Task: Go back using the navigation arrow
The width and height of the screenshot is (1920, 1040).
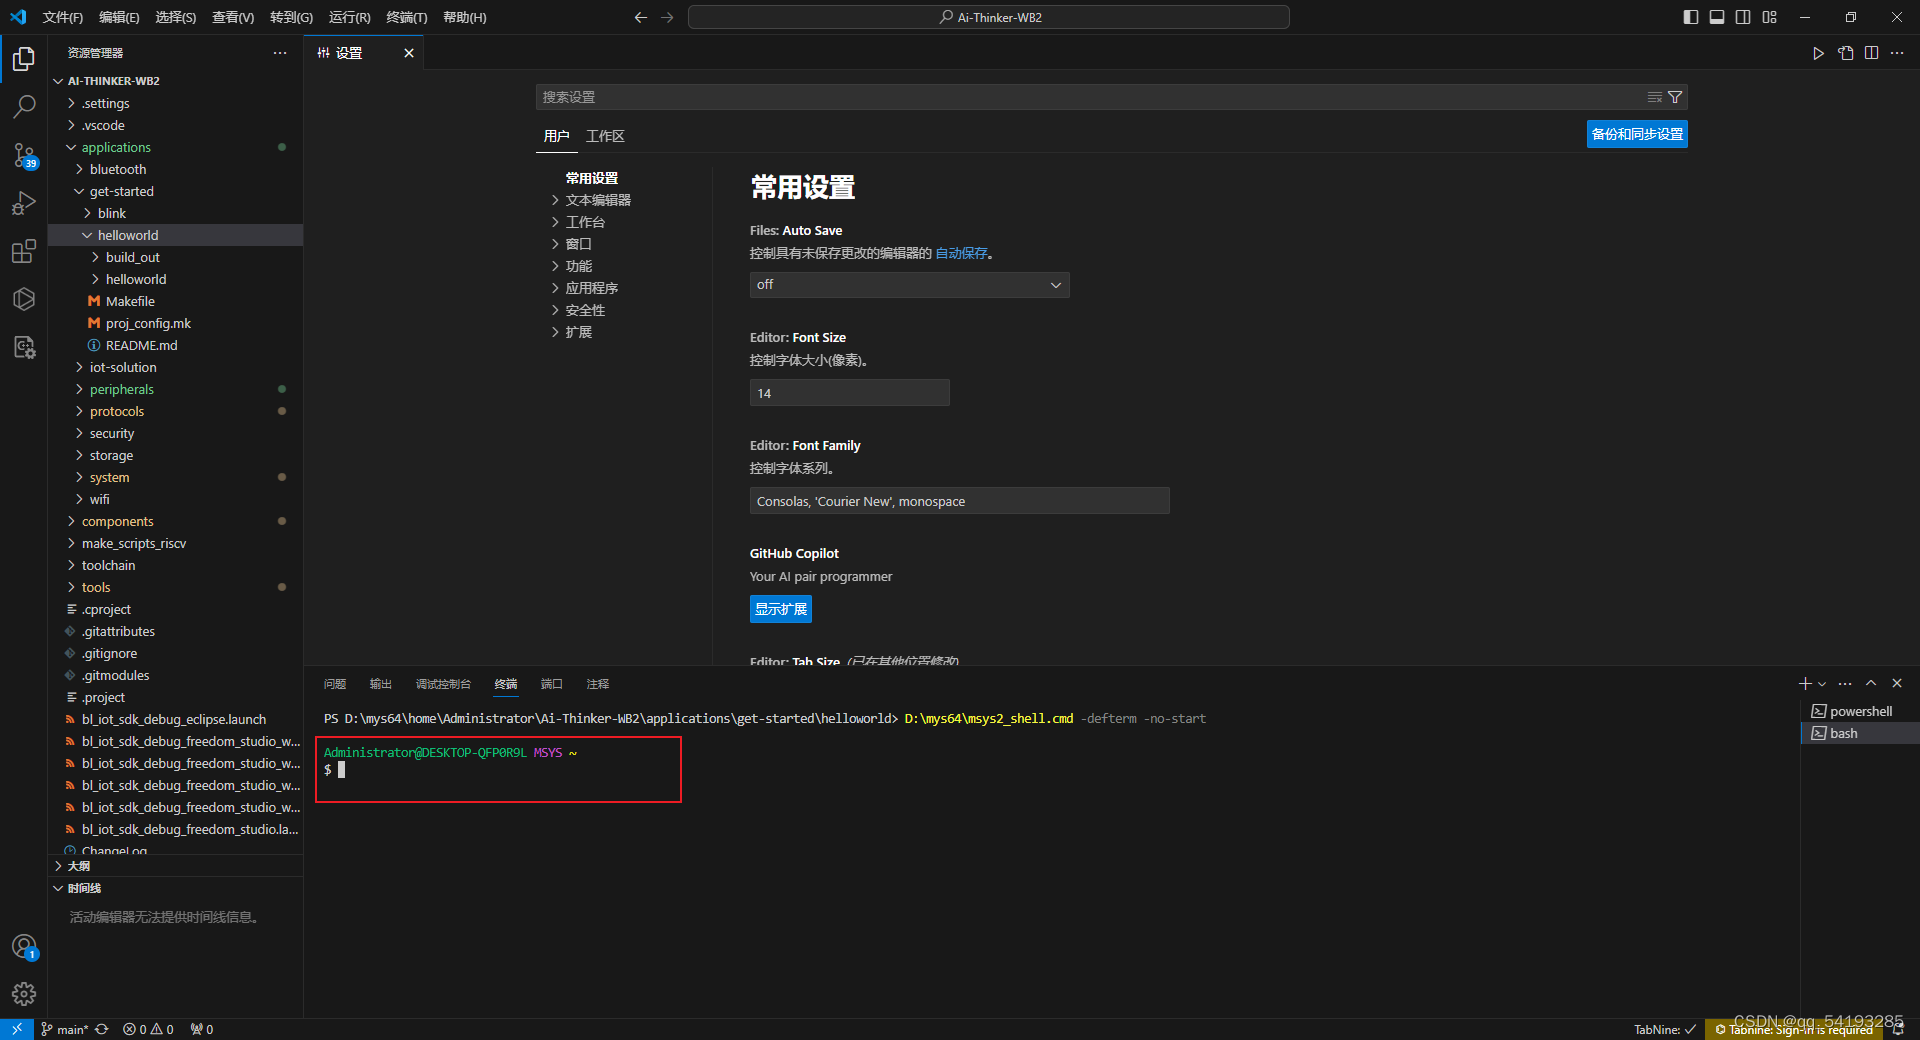Action: 641,17
